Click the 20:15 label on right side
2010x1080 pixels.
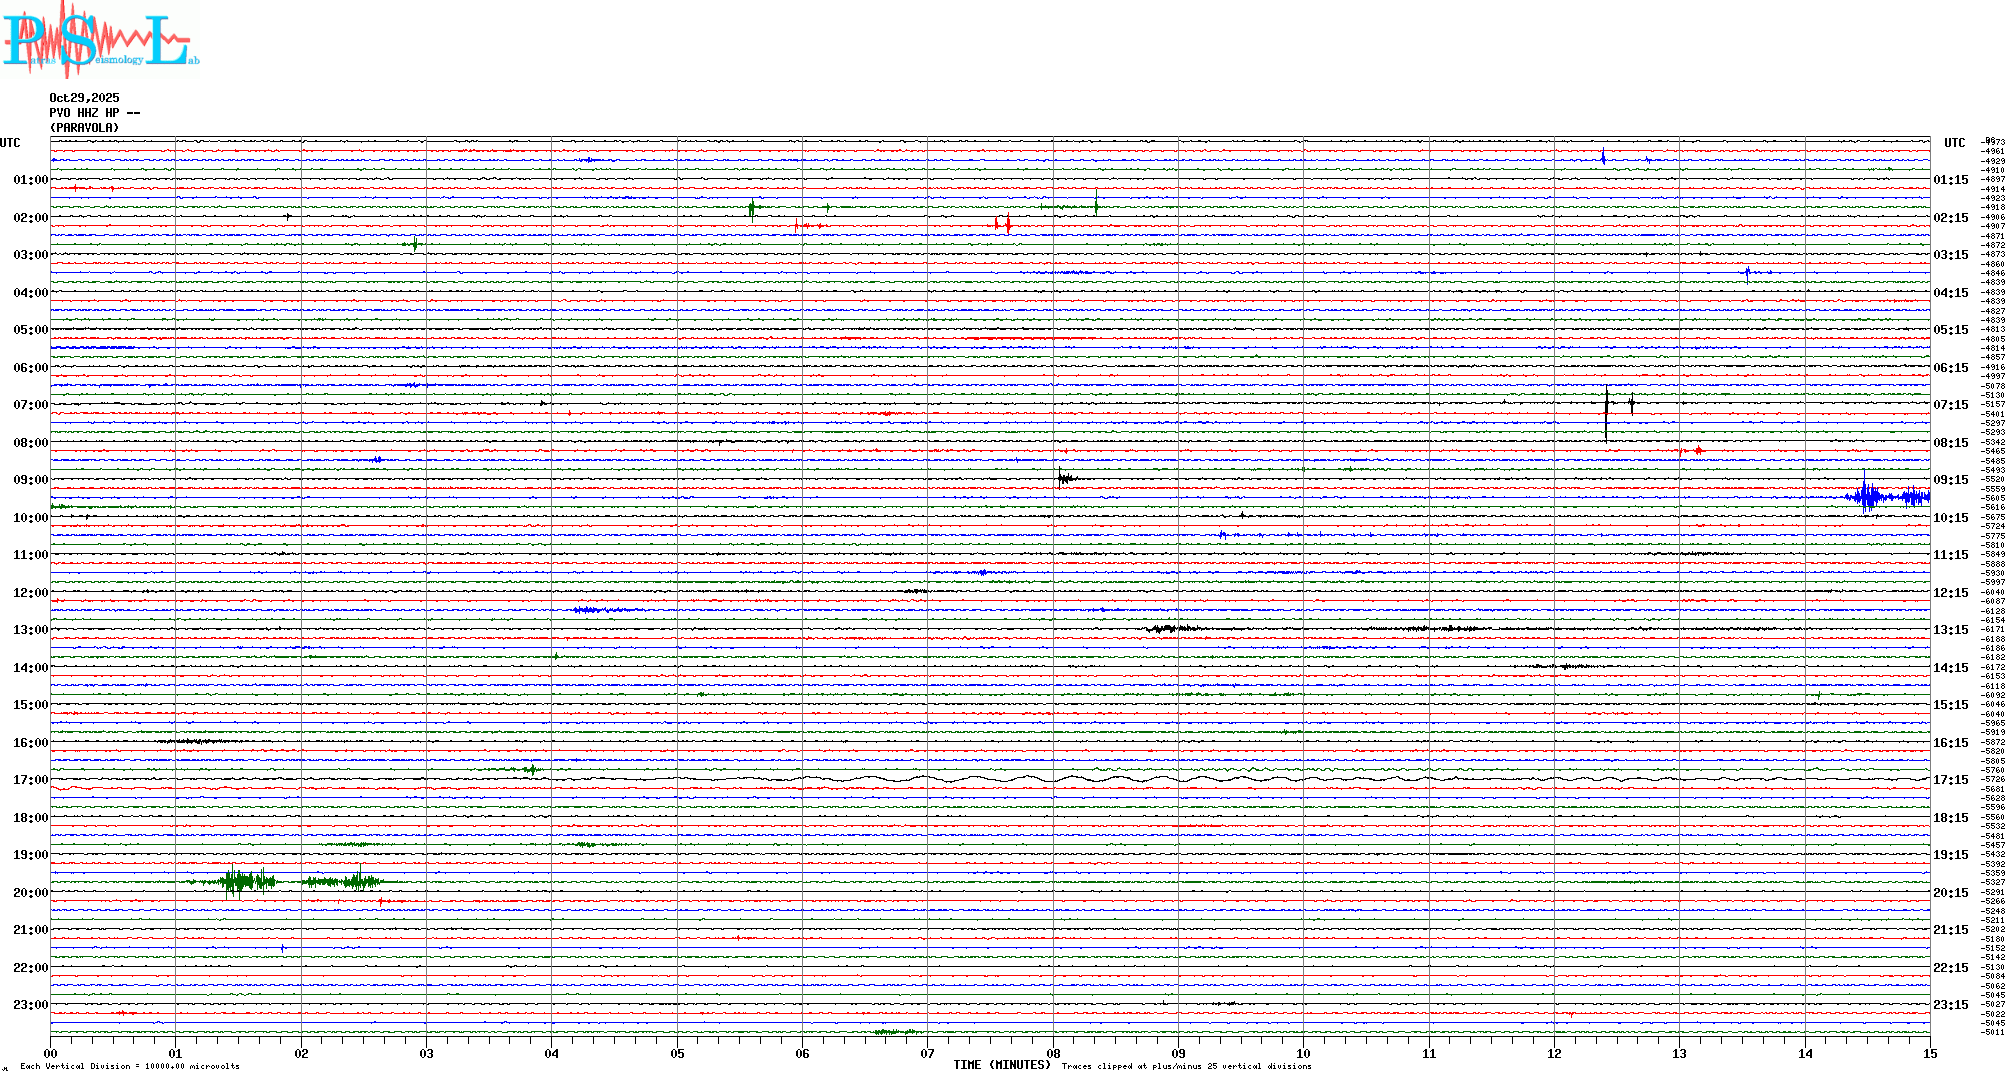pyautogui.click(x=1950, y=893)
